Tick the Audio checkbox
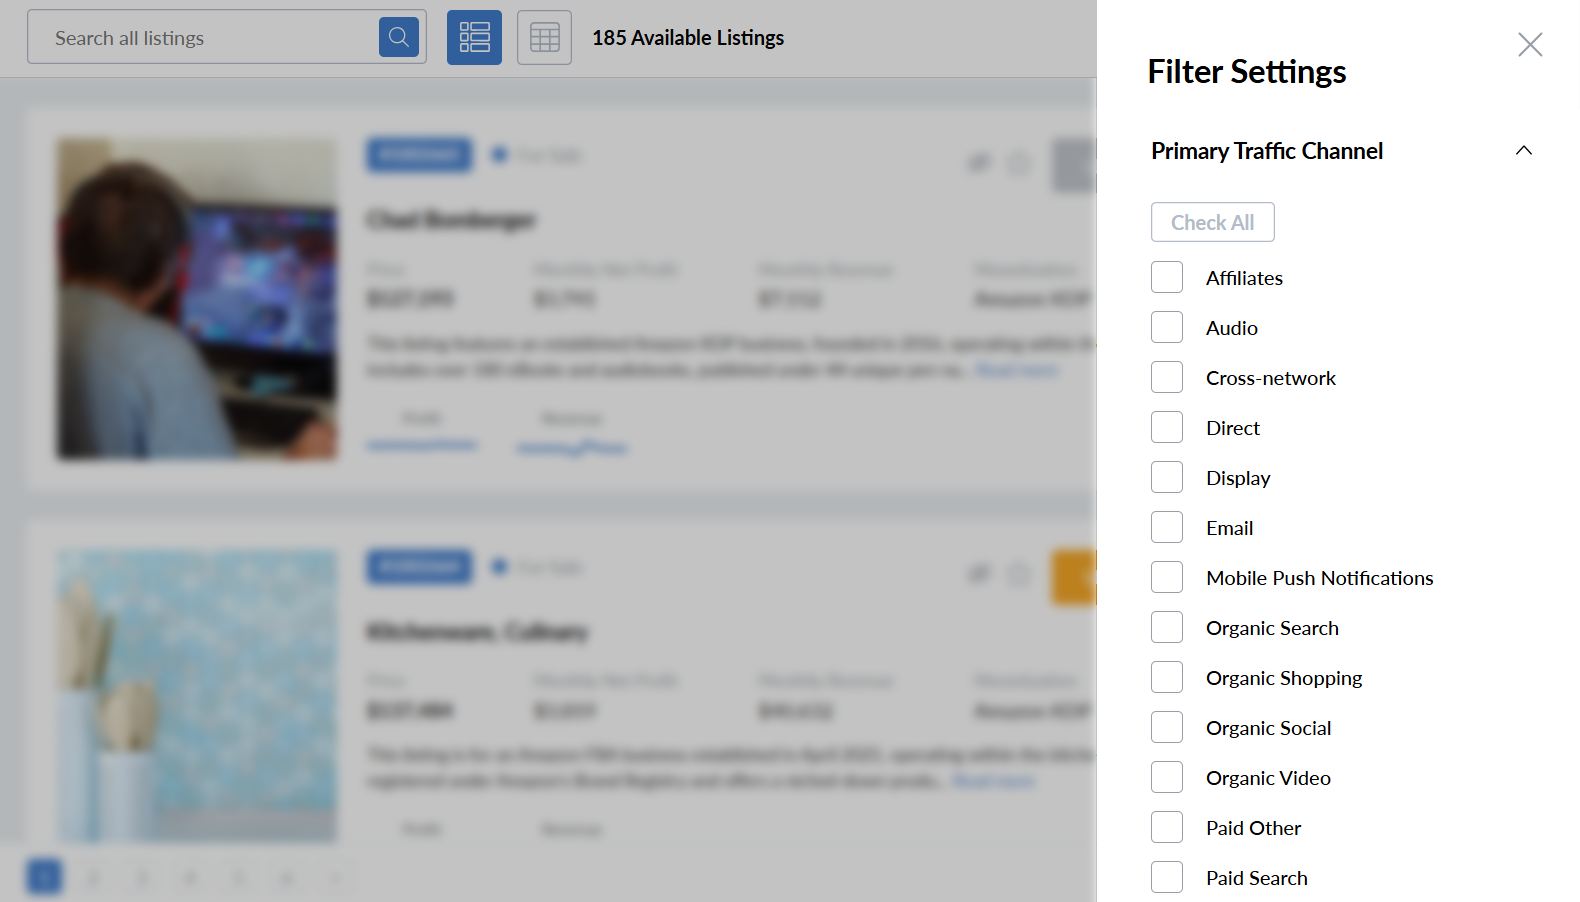This screenshot has height=902, width=1580. pos(1167,327)
